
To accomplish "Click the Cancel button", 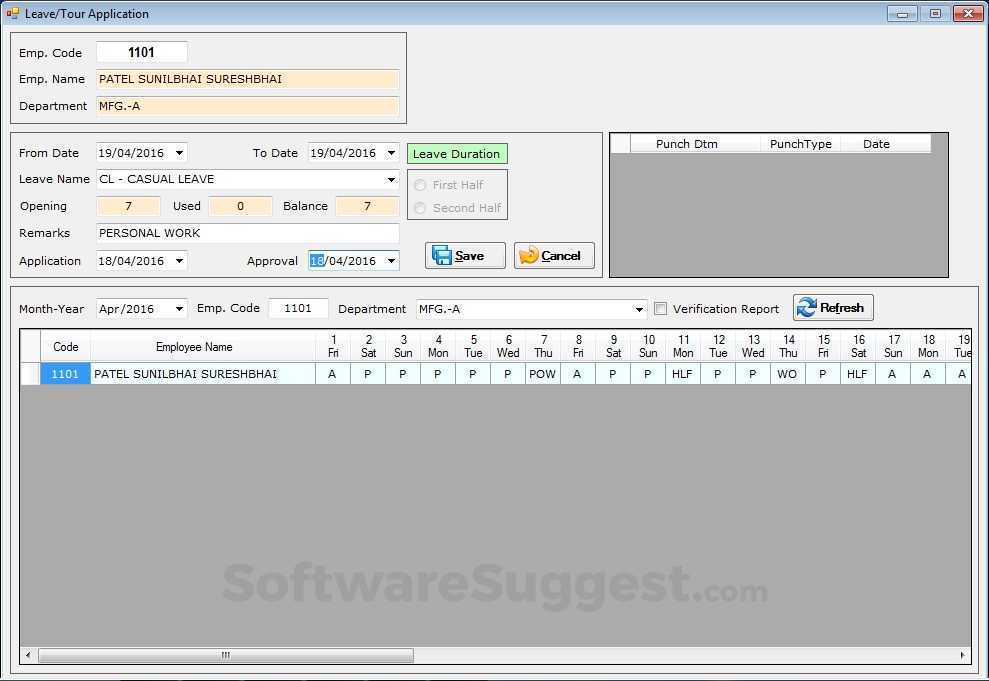I will click(x=553, y=255).
